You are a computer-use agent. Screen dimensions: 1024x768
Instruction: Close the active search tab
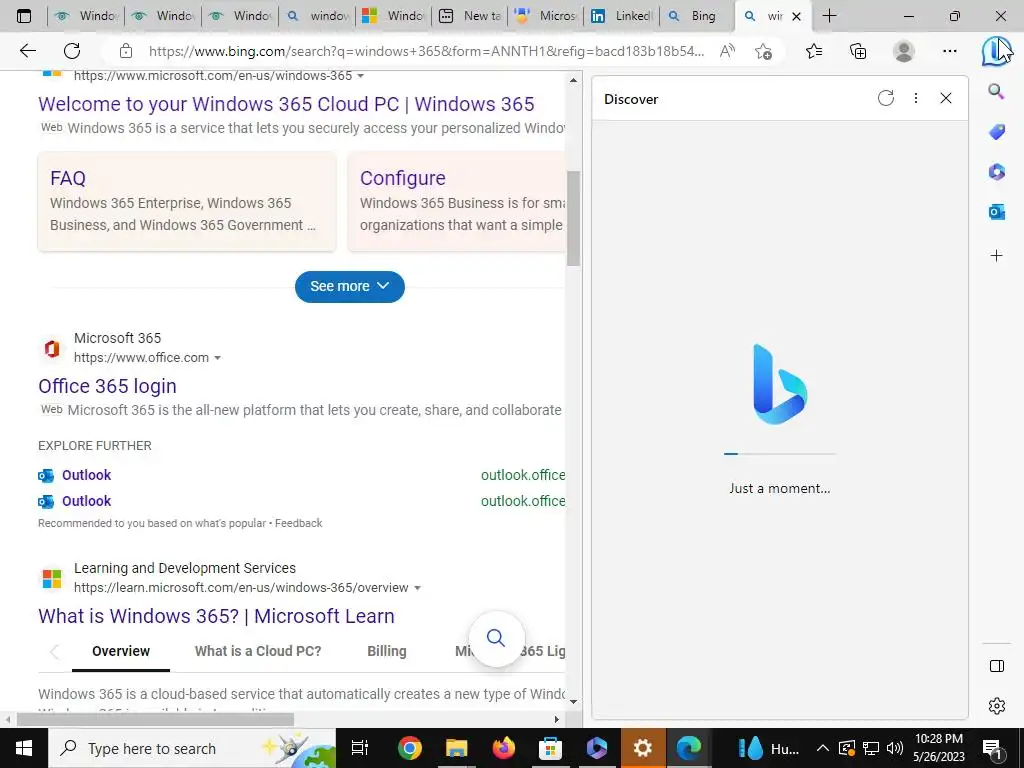(796, 16)
